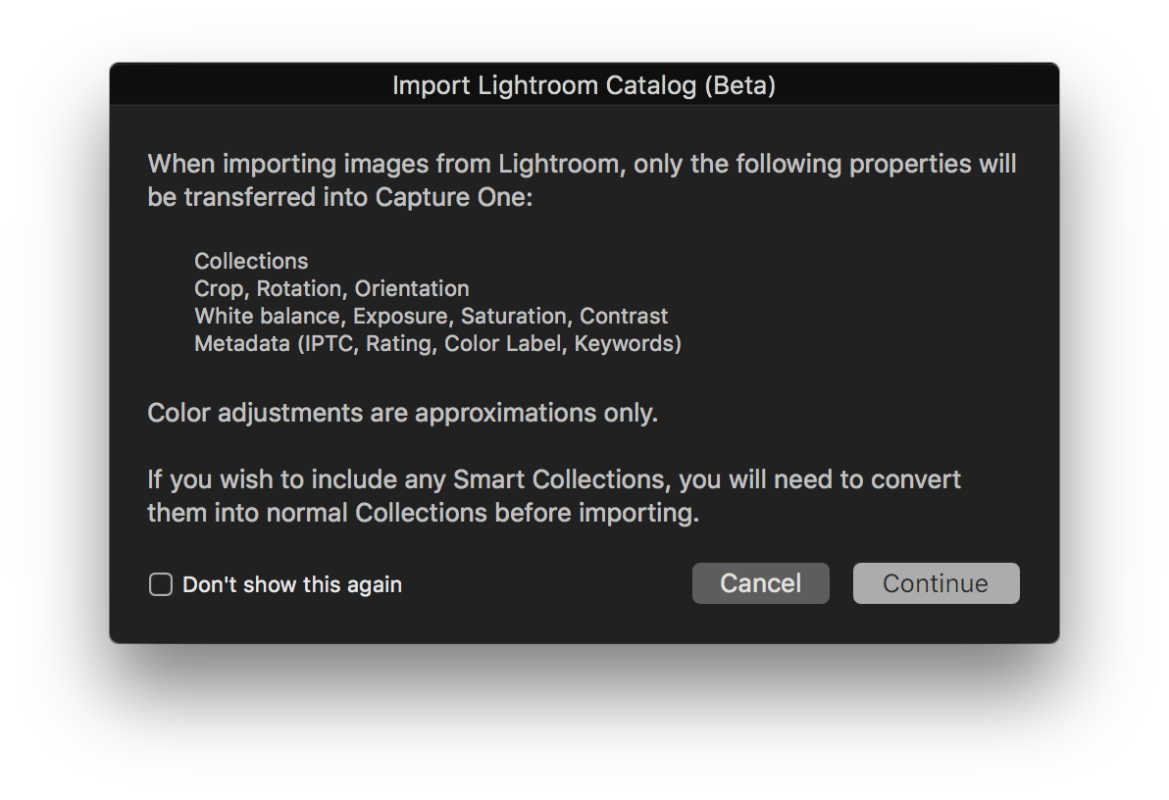Click the word "Contrast" in the properties list
This screenshot has width=1169, height=800.
(x=623, y=316)
